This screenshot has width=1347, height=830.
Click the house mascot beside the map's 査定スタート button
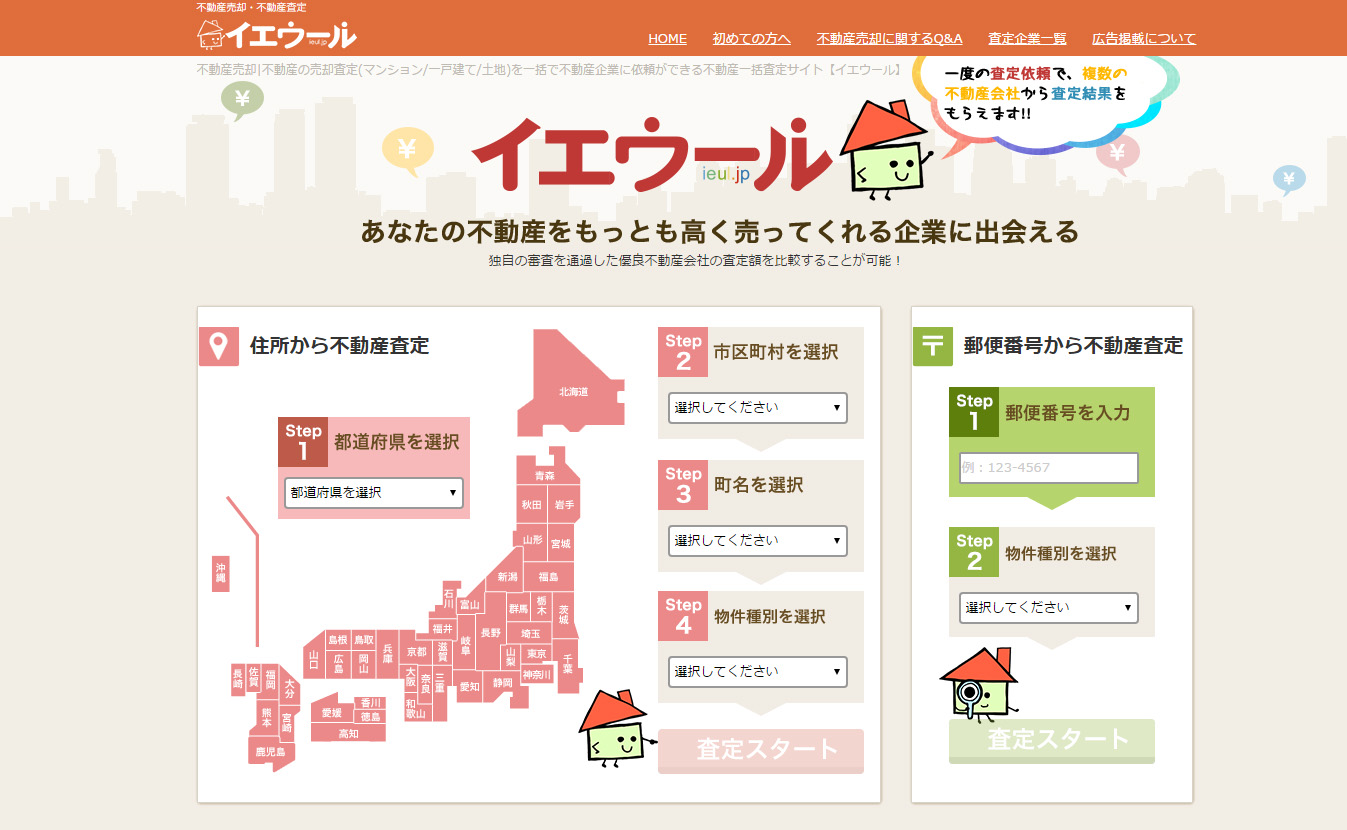[x=613, y=728]
